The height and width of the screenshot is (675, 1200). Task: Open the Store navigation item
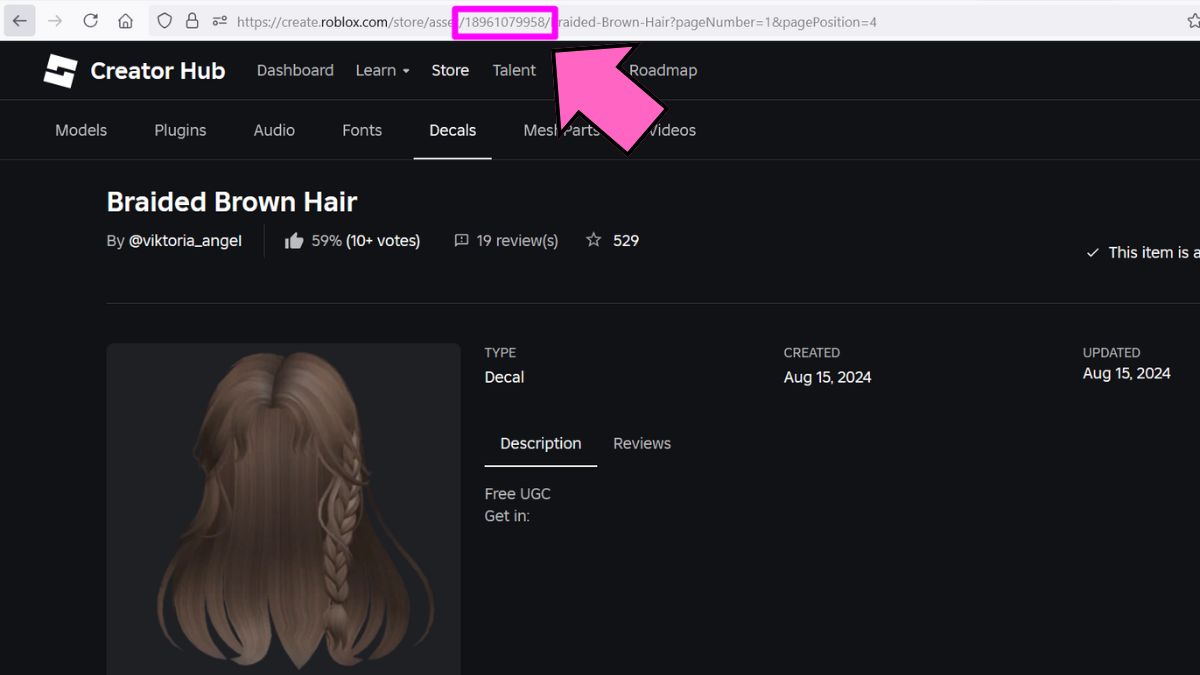click(450, 70)
